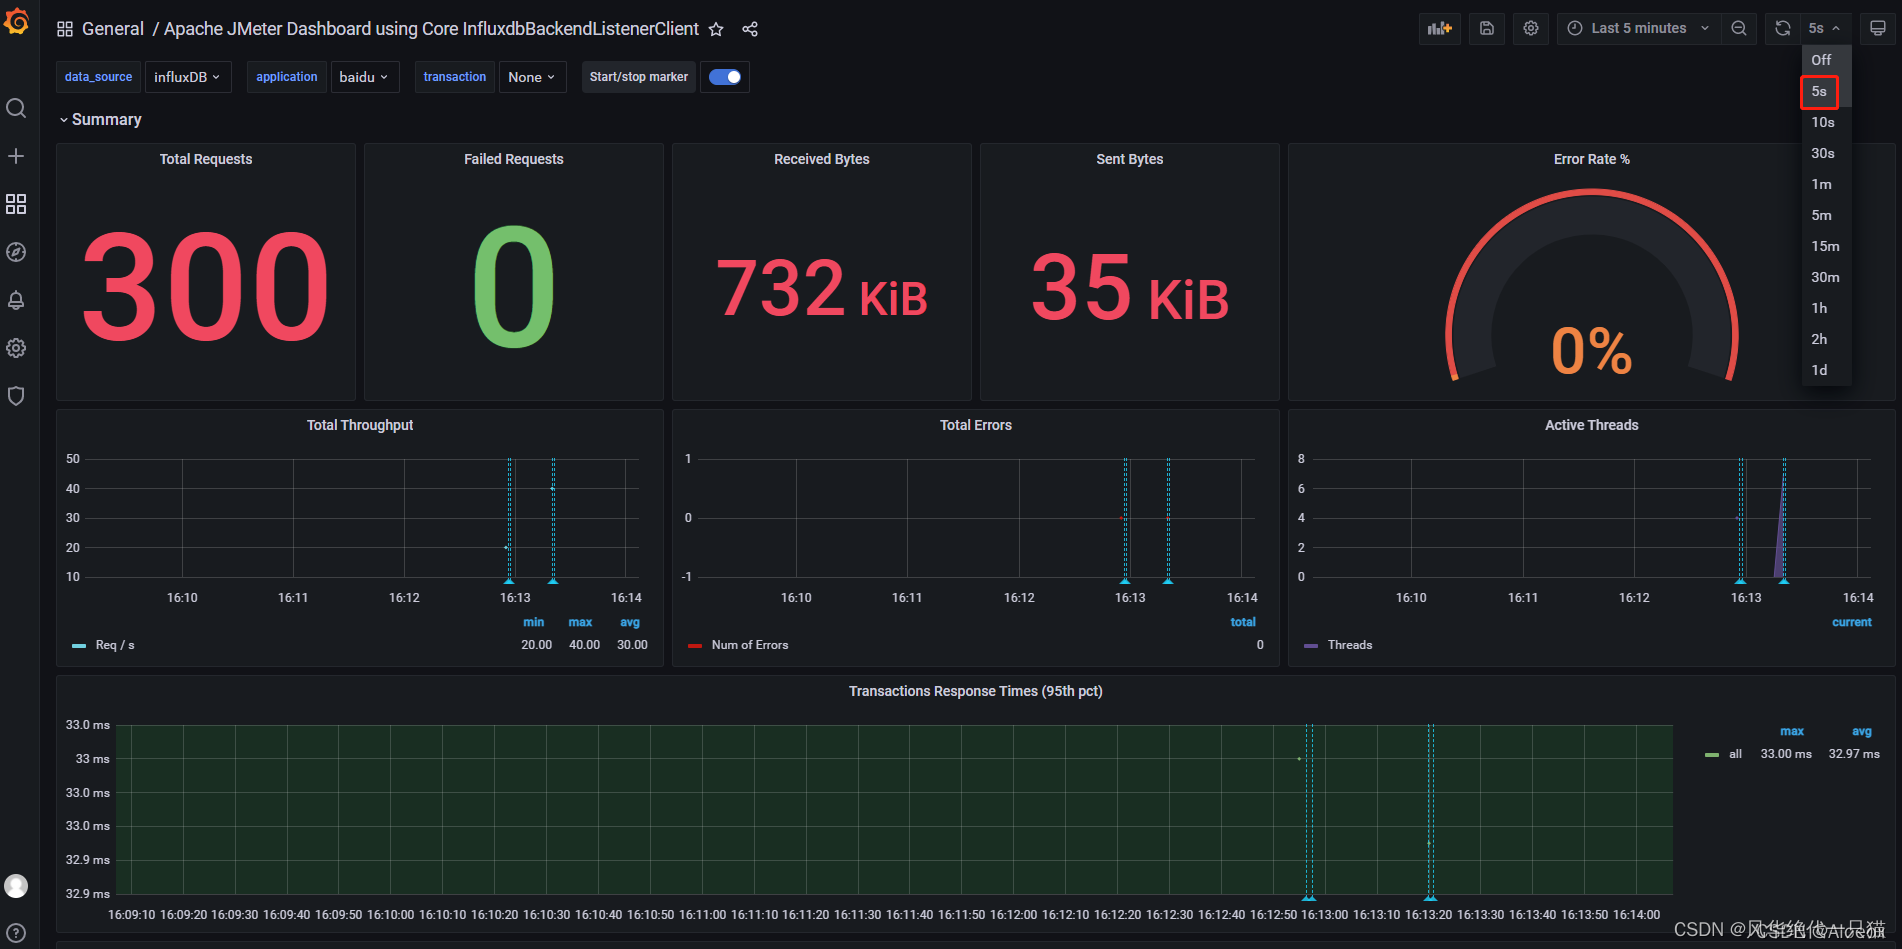
Task: Open the influxDB data source dropdown
Action: [x=188, y=77]
